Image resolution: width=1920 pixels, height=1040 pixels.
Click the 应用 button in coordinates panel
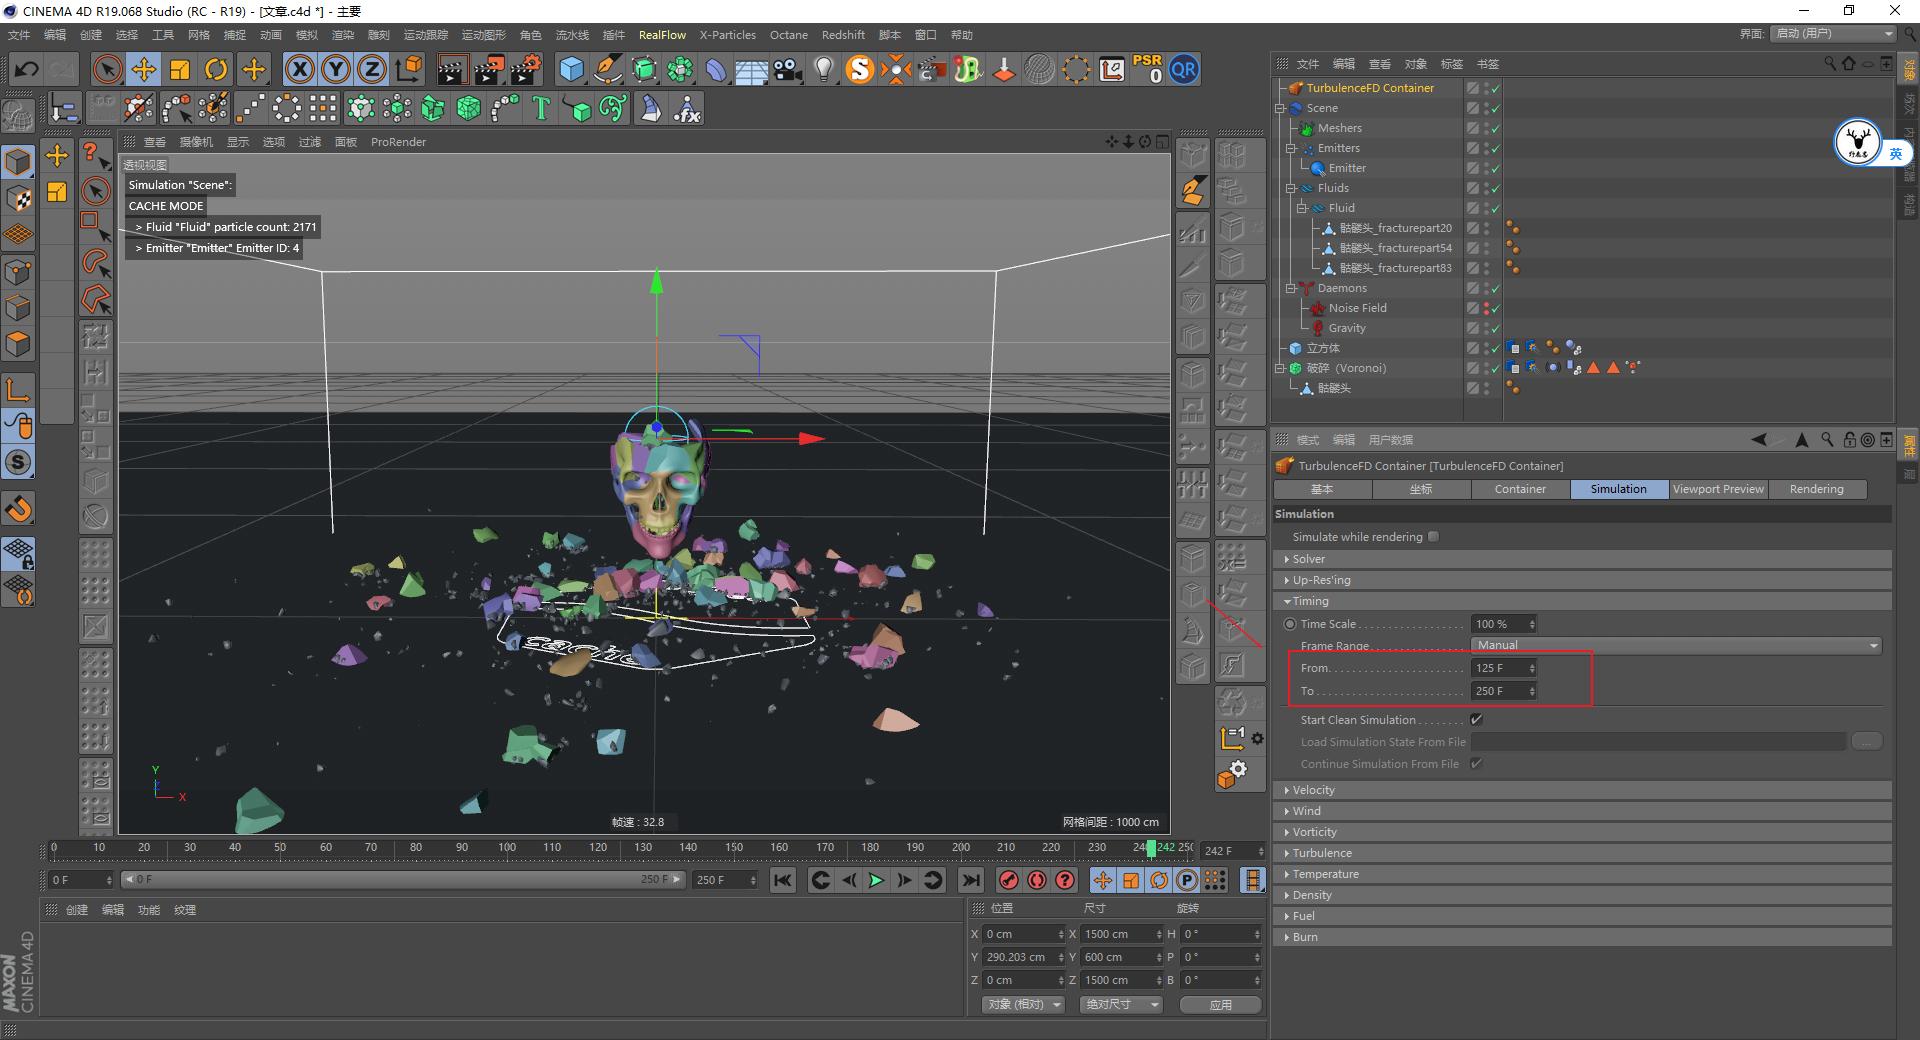tap(1220, 1004)
